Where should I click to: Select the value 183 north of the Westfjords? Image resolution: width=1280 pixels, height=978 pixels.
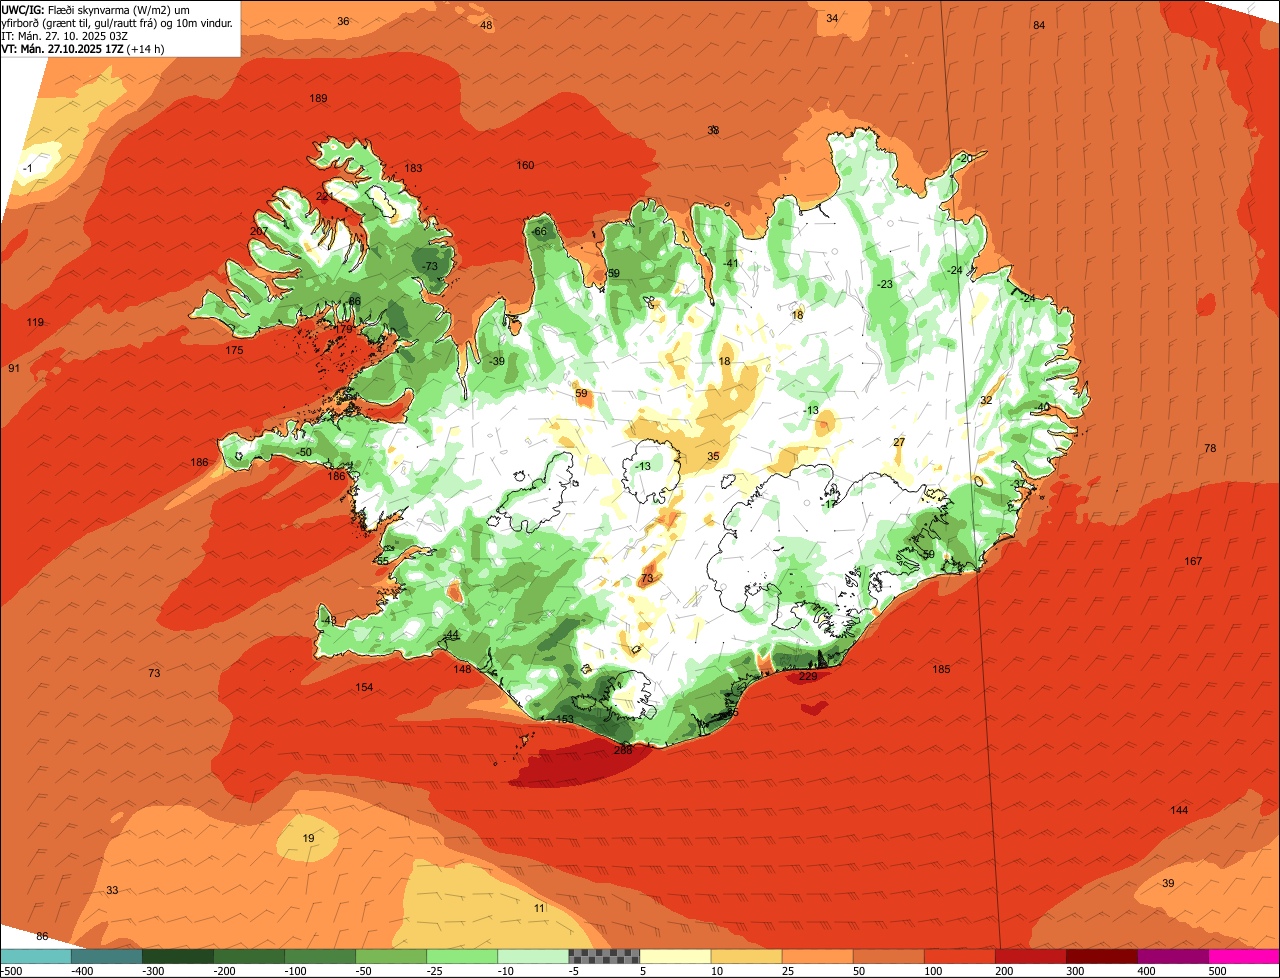click(413, 169)
